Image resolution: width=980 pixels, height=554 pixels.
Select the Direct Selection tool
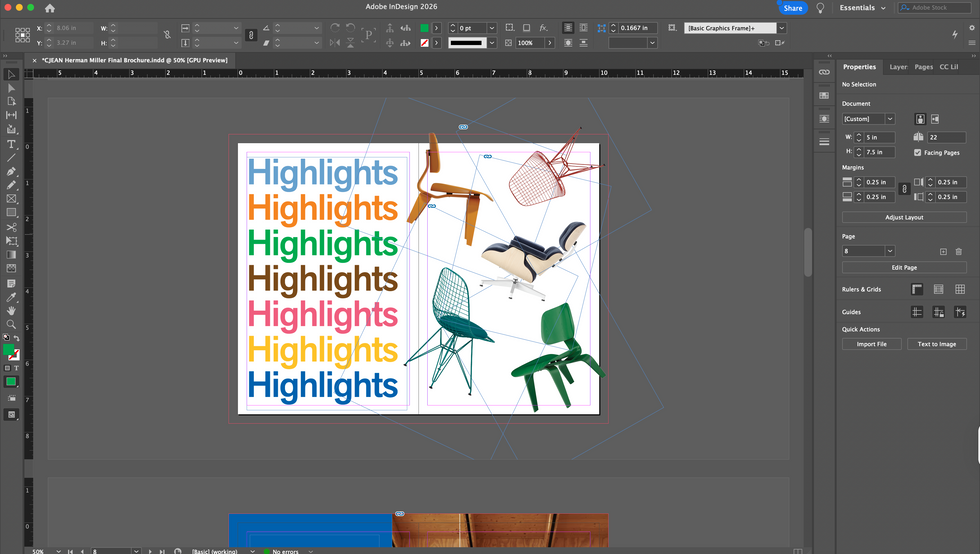(x=11, y=88)
